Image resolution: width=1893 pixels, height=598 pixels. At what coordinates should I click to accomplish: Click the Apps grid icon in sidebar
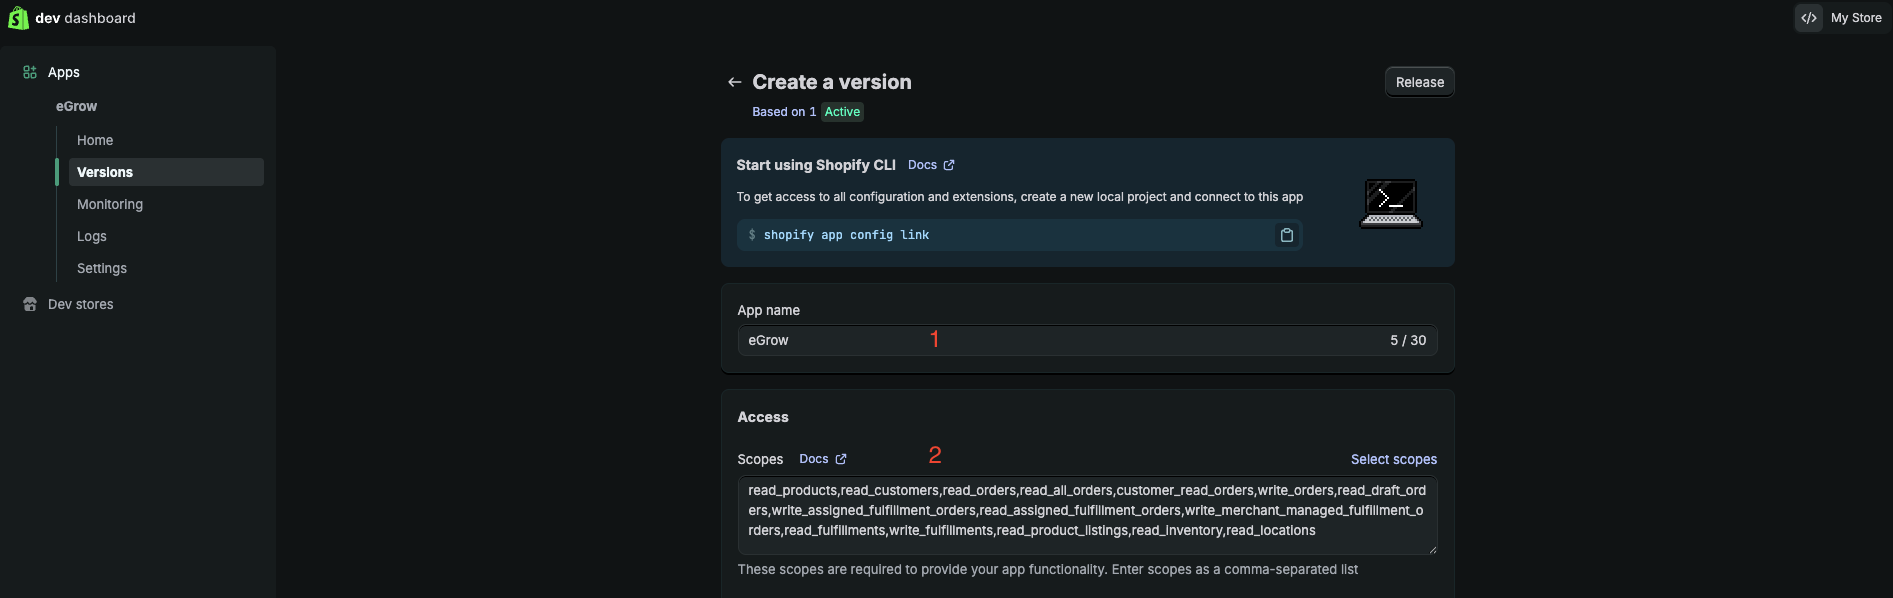(x=30, y=72)
